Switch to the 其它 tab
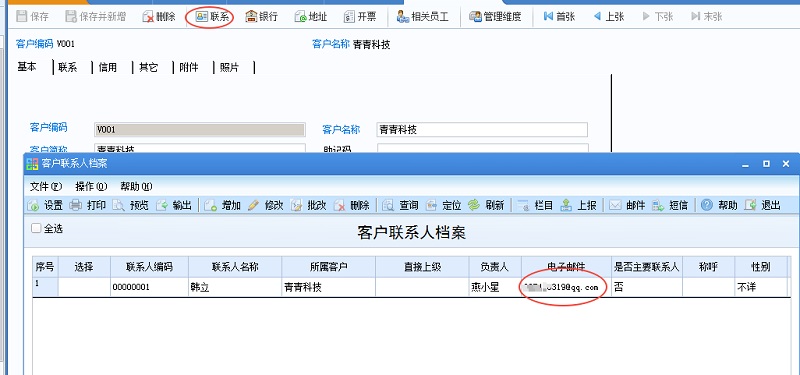 (148, 67)
